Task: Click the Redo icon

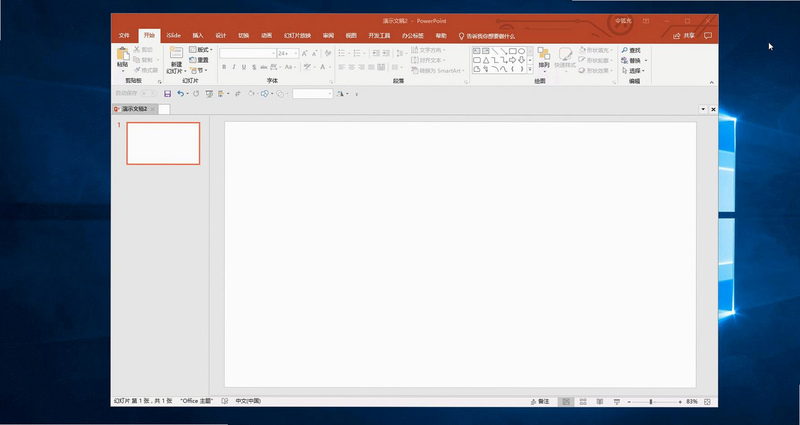Action: tap(196, 94)
